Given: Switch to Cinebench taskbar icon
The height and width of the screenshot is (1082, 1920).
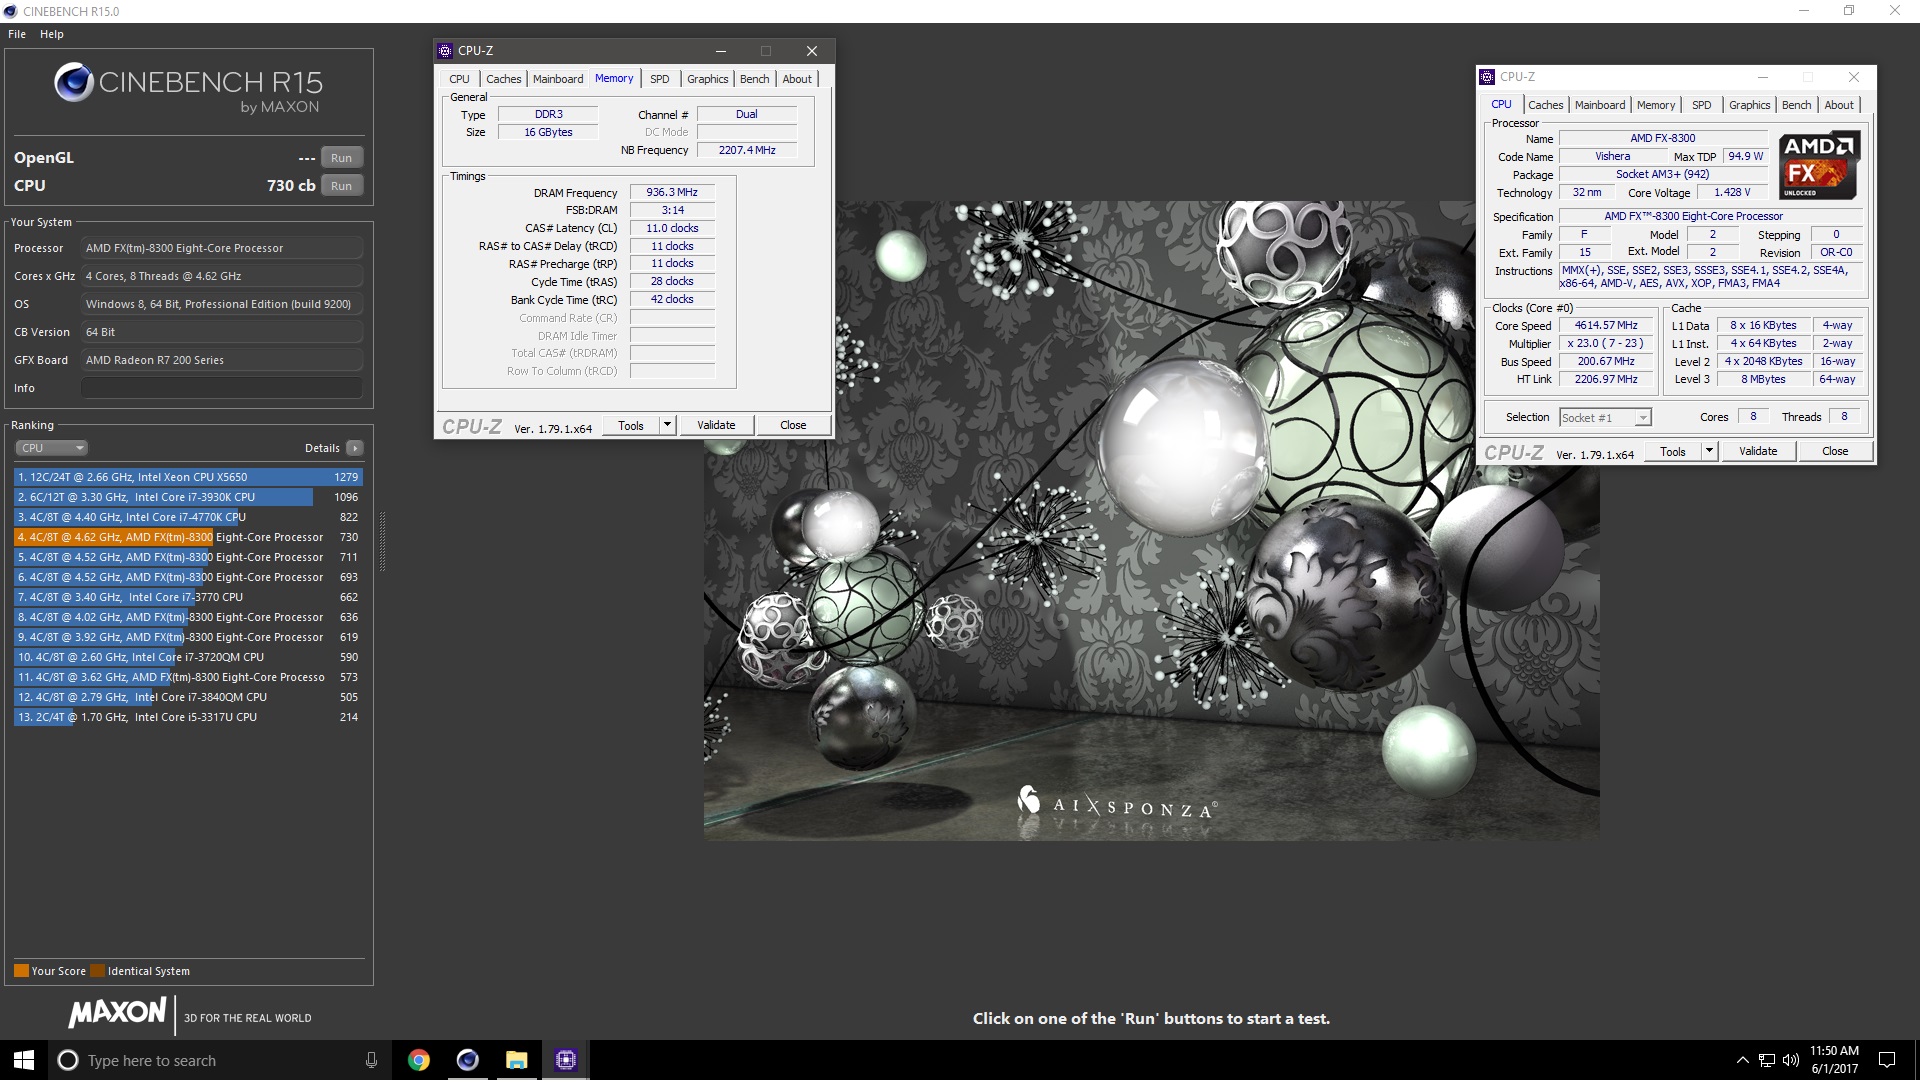Looking at the screenshot, I should click(x=467, y=1060).
